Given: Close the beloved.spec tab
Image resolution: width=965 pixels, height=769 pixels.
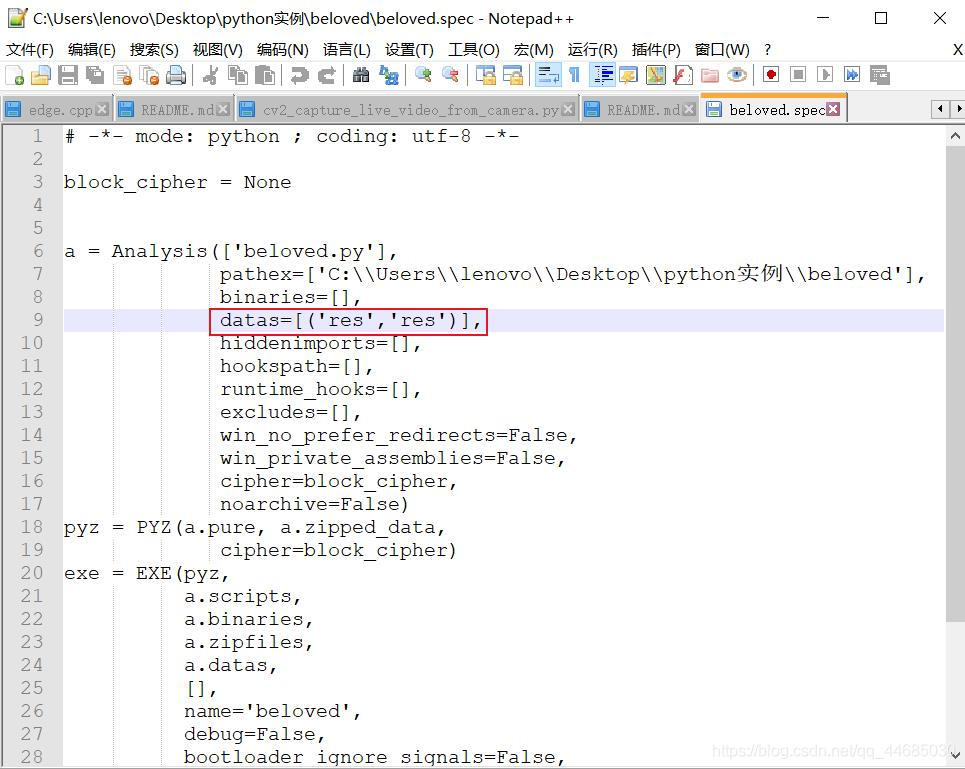Looking at the screenshot, I should [x=833, y=109].
